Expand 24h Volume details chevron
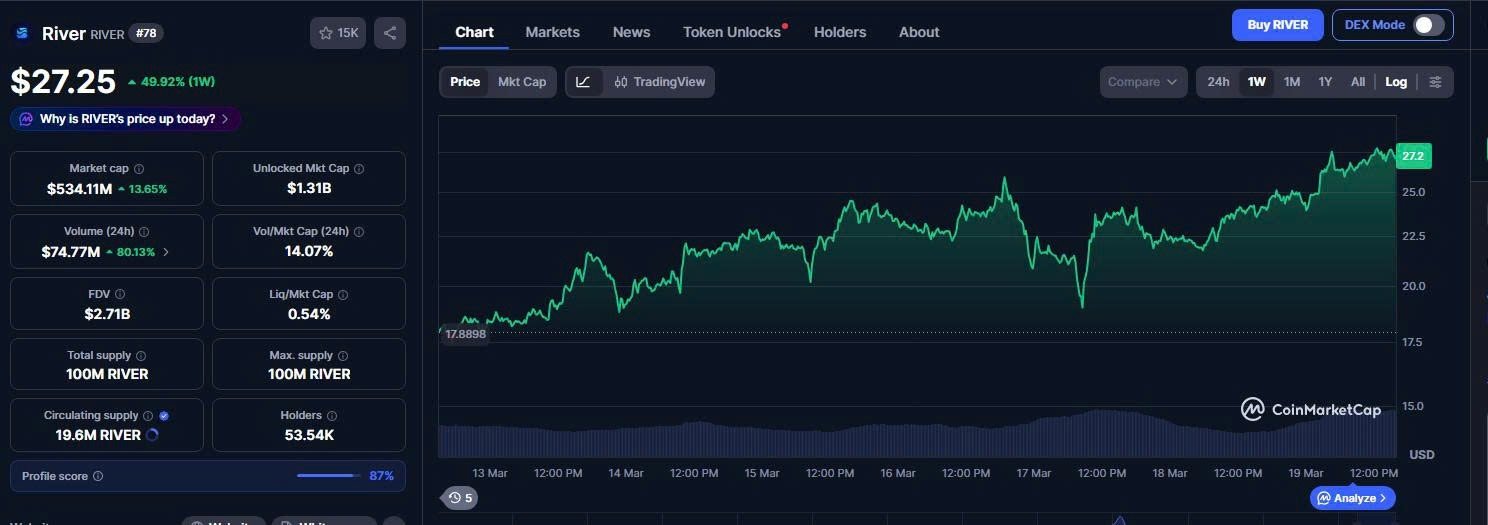The image size is (1488, 525). tap(166, 252)
